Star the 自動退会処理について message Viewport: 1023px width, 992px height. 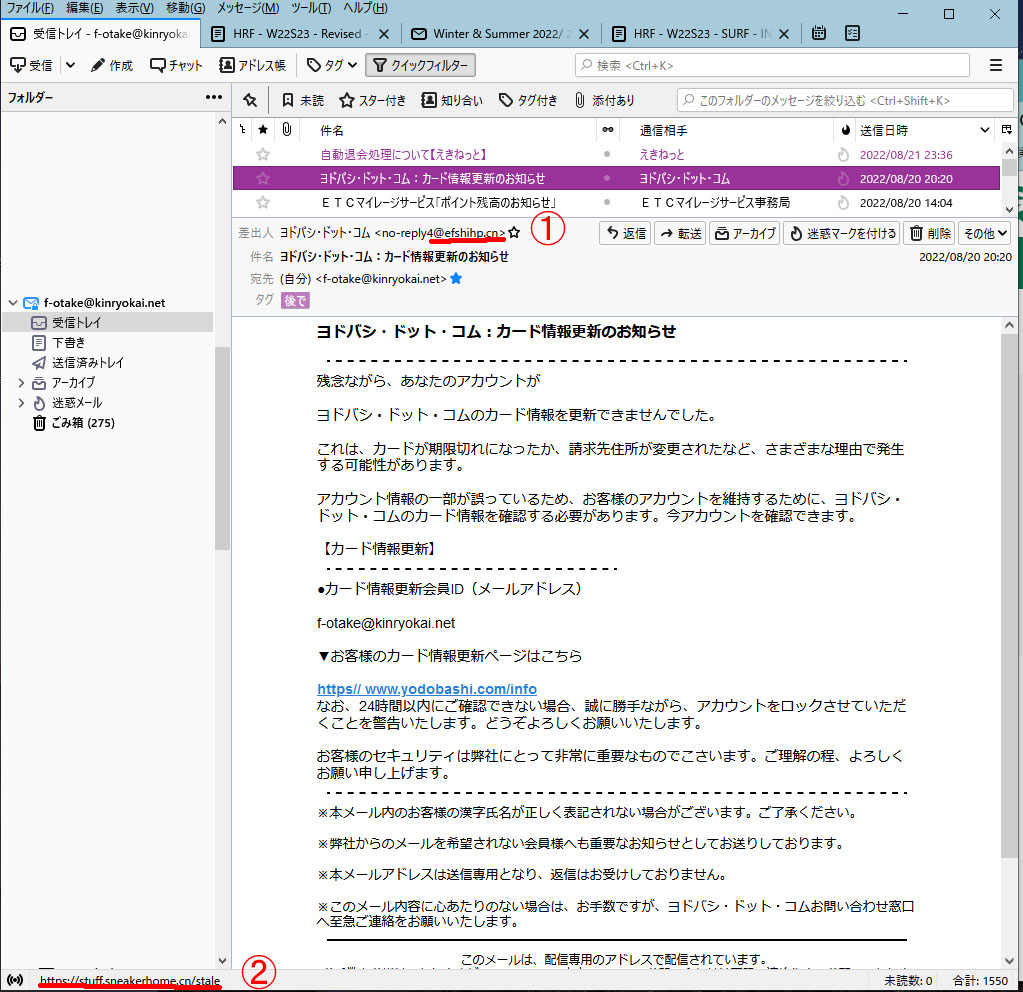[x=263, y=155]
